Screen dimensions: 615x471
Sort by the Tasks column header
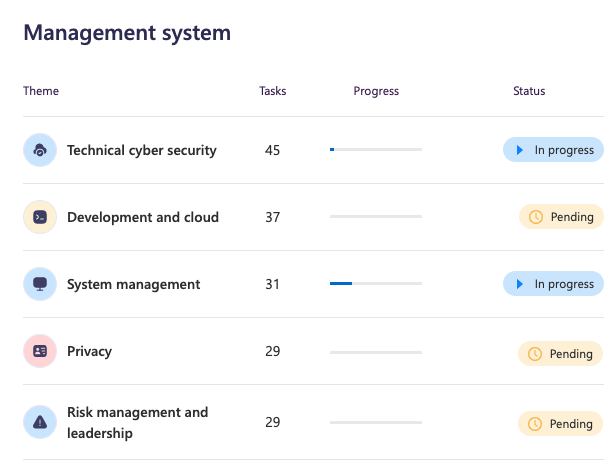pyautogui.click(x=273, y=91)
